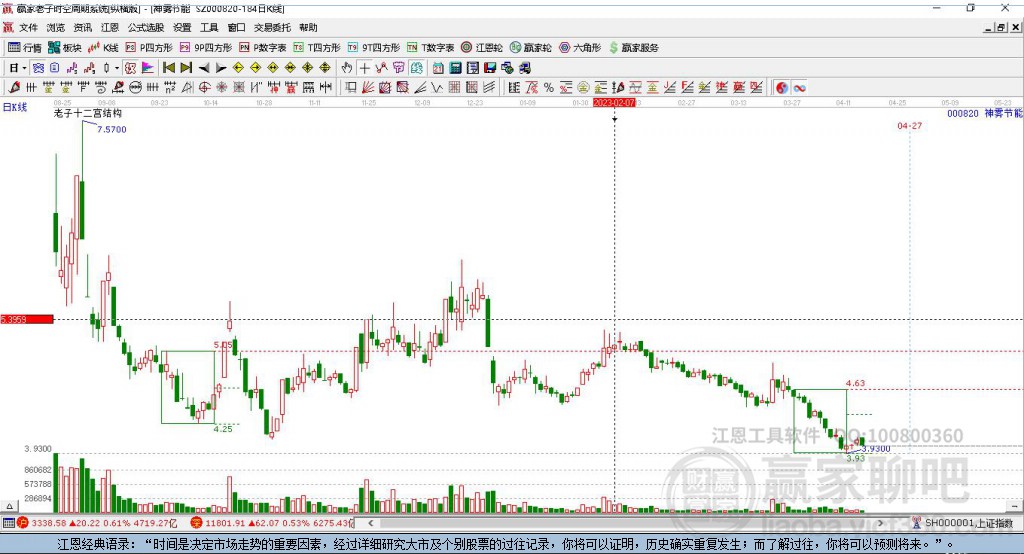
Task: Expand volume panel with up triangle button
Action: [9, 506]
